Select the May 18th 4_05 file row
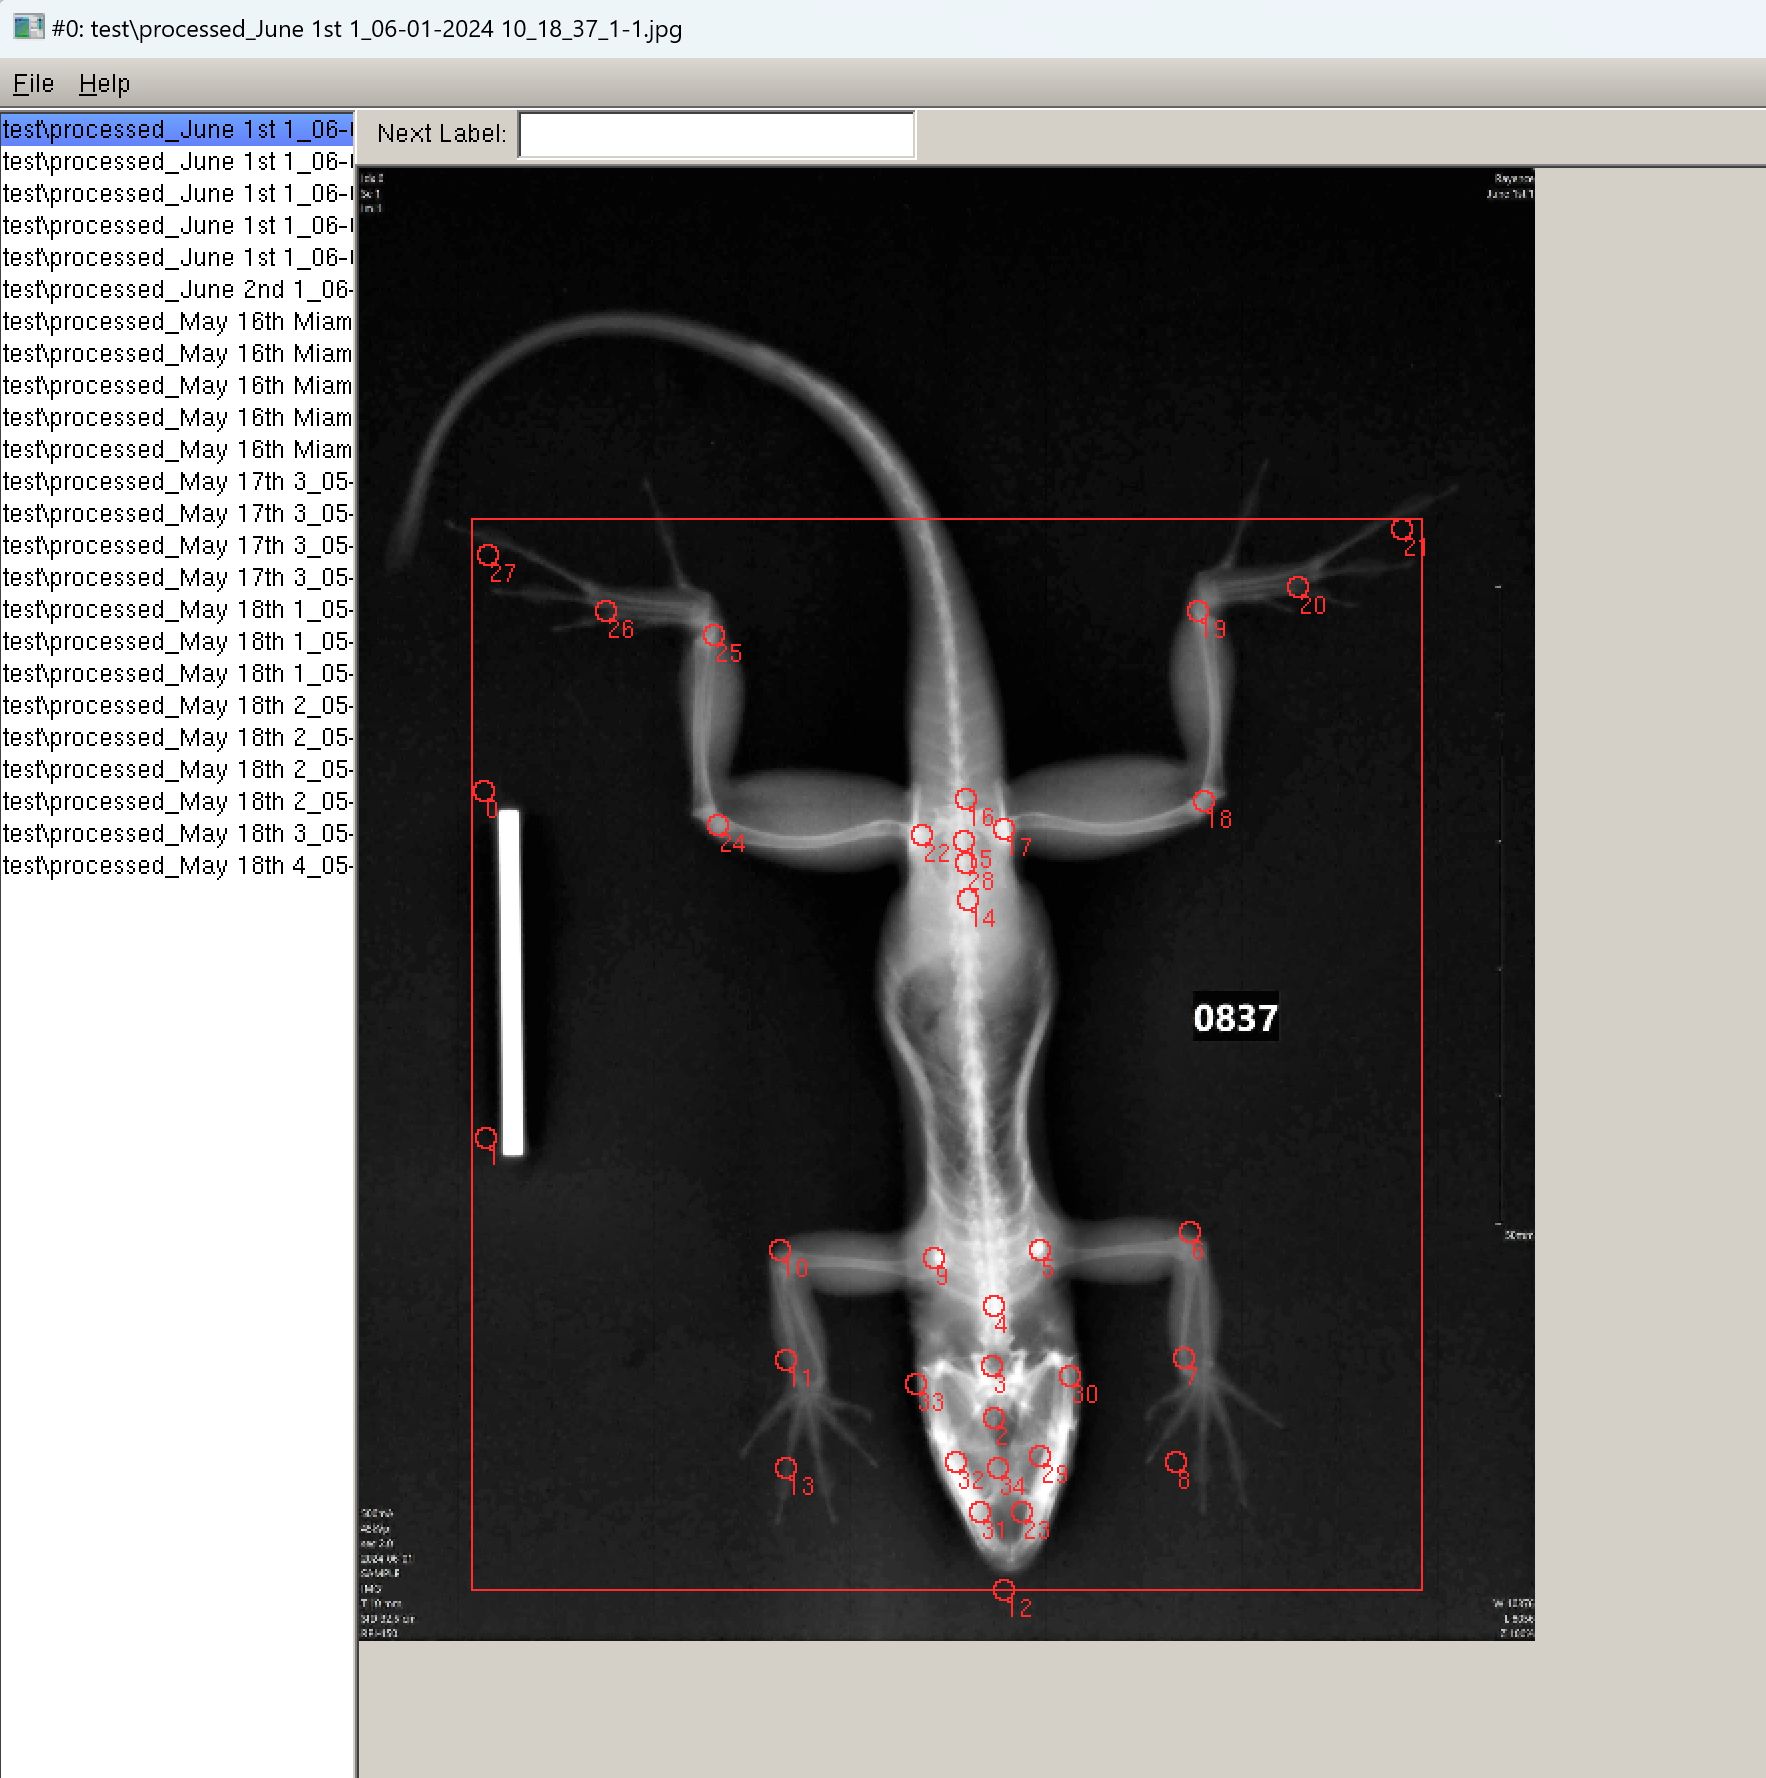Screen dimensions: 1766x1778 click(x=177, y=865)
